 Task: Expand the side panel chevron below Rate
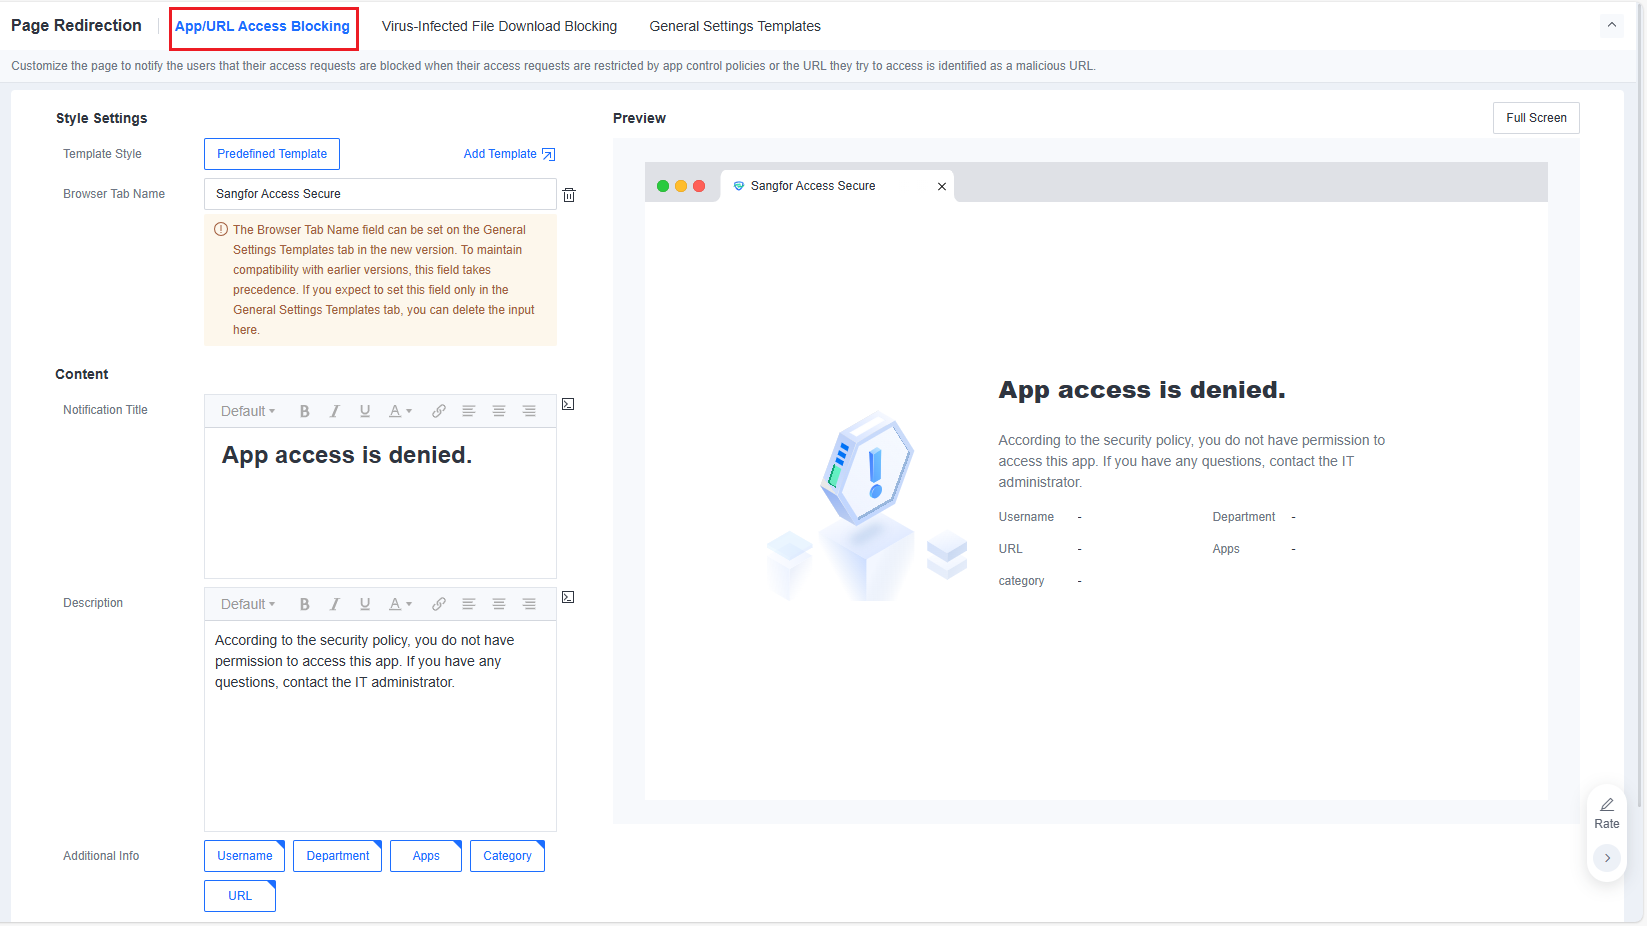point(1607,858)
